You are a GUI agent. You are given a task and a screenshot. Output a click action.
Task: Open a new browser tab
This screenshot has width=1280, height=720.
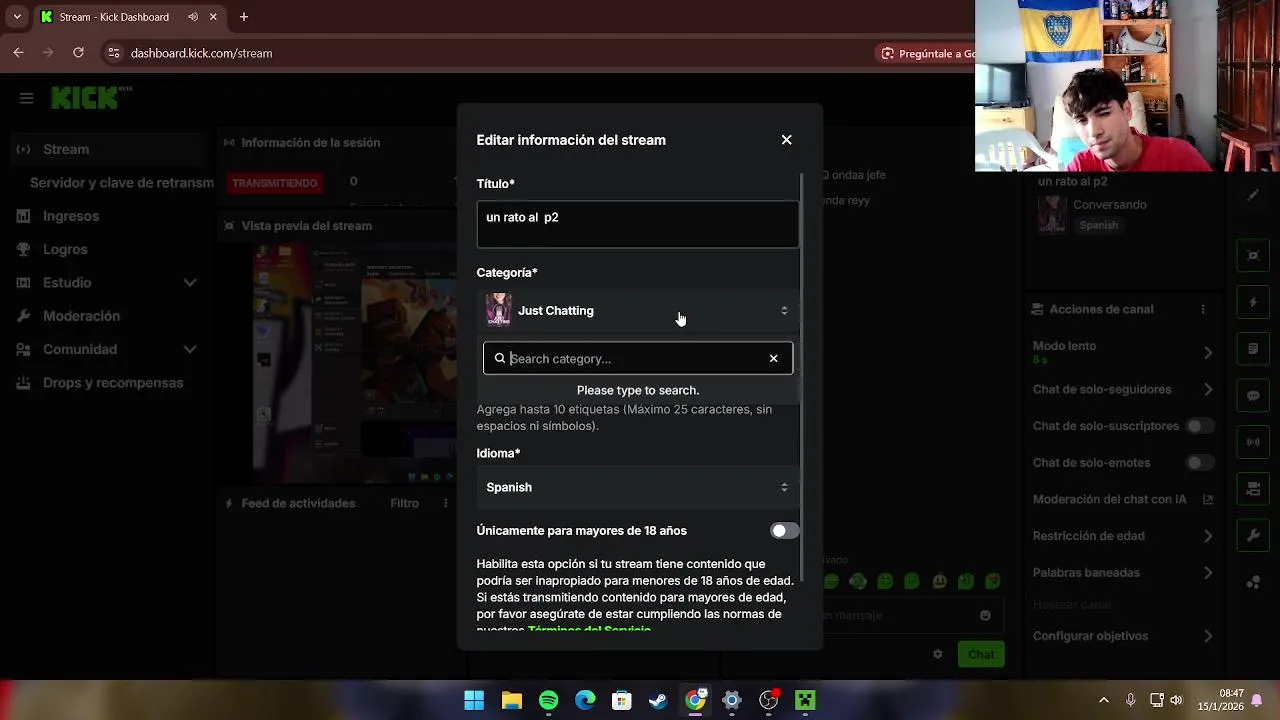click(243, 17)
